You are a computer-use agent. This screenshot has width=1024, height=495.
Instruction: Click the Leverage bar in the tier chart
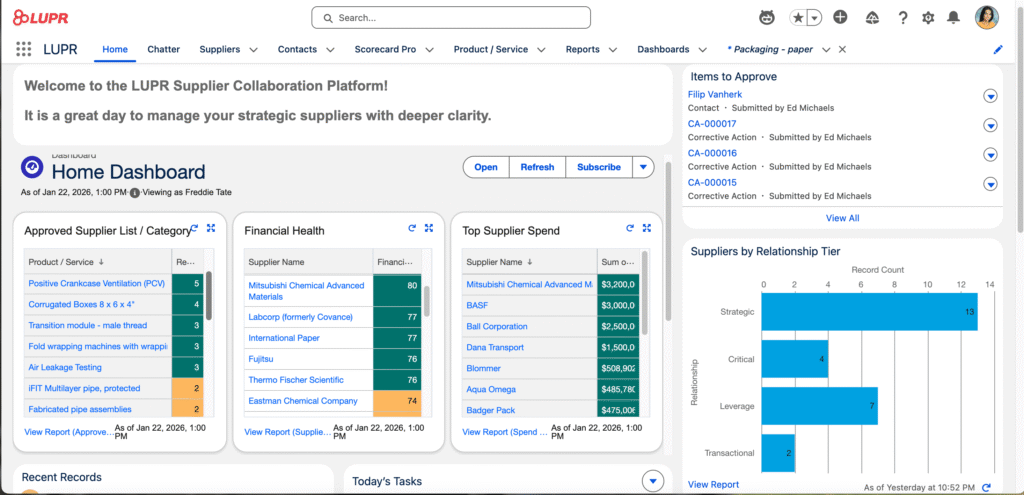click(820, 406)
